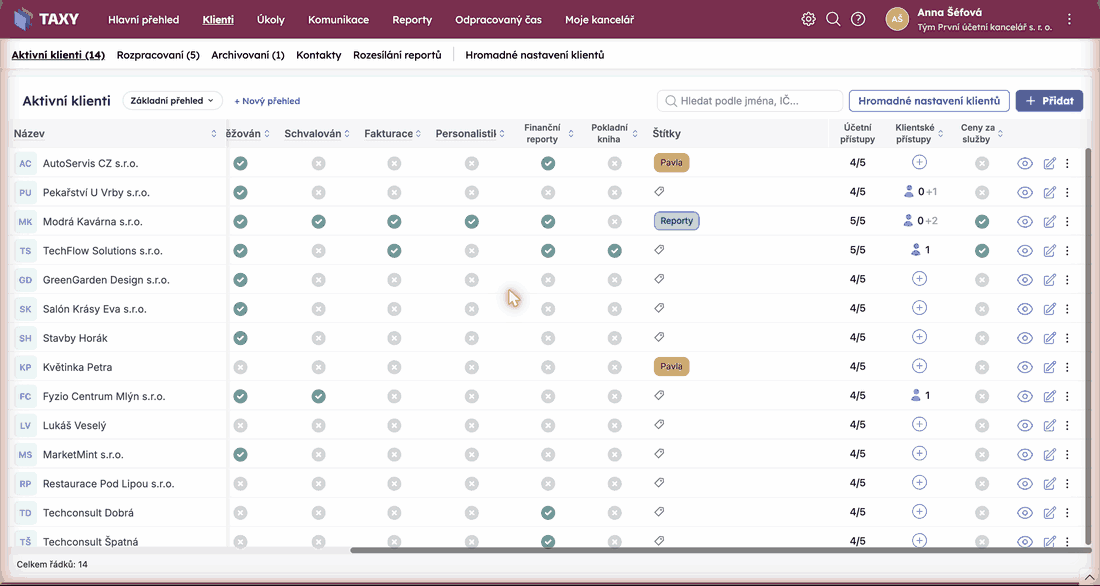The image size is (1100, 586).
Task: Open row menu for Květinka Petra
Action: tap(1067, 367)
